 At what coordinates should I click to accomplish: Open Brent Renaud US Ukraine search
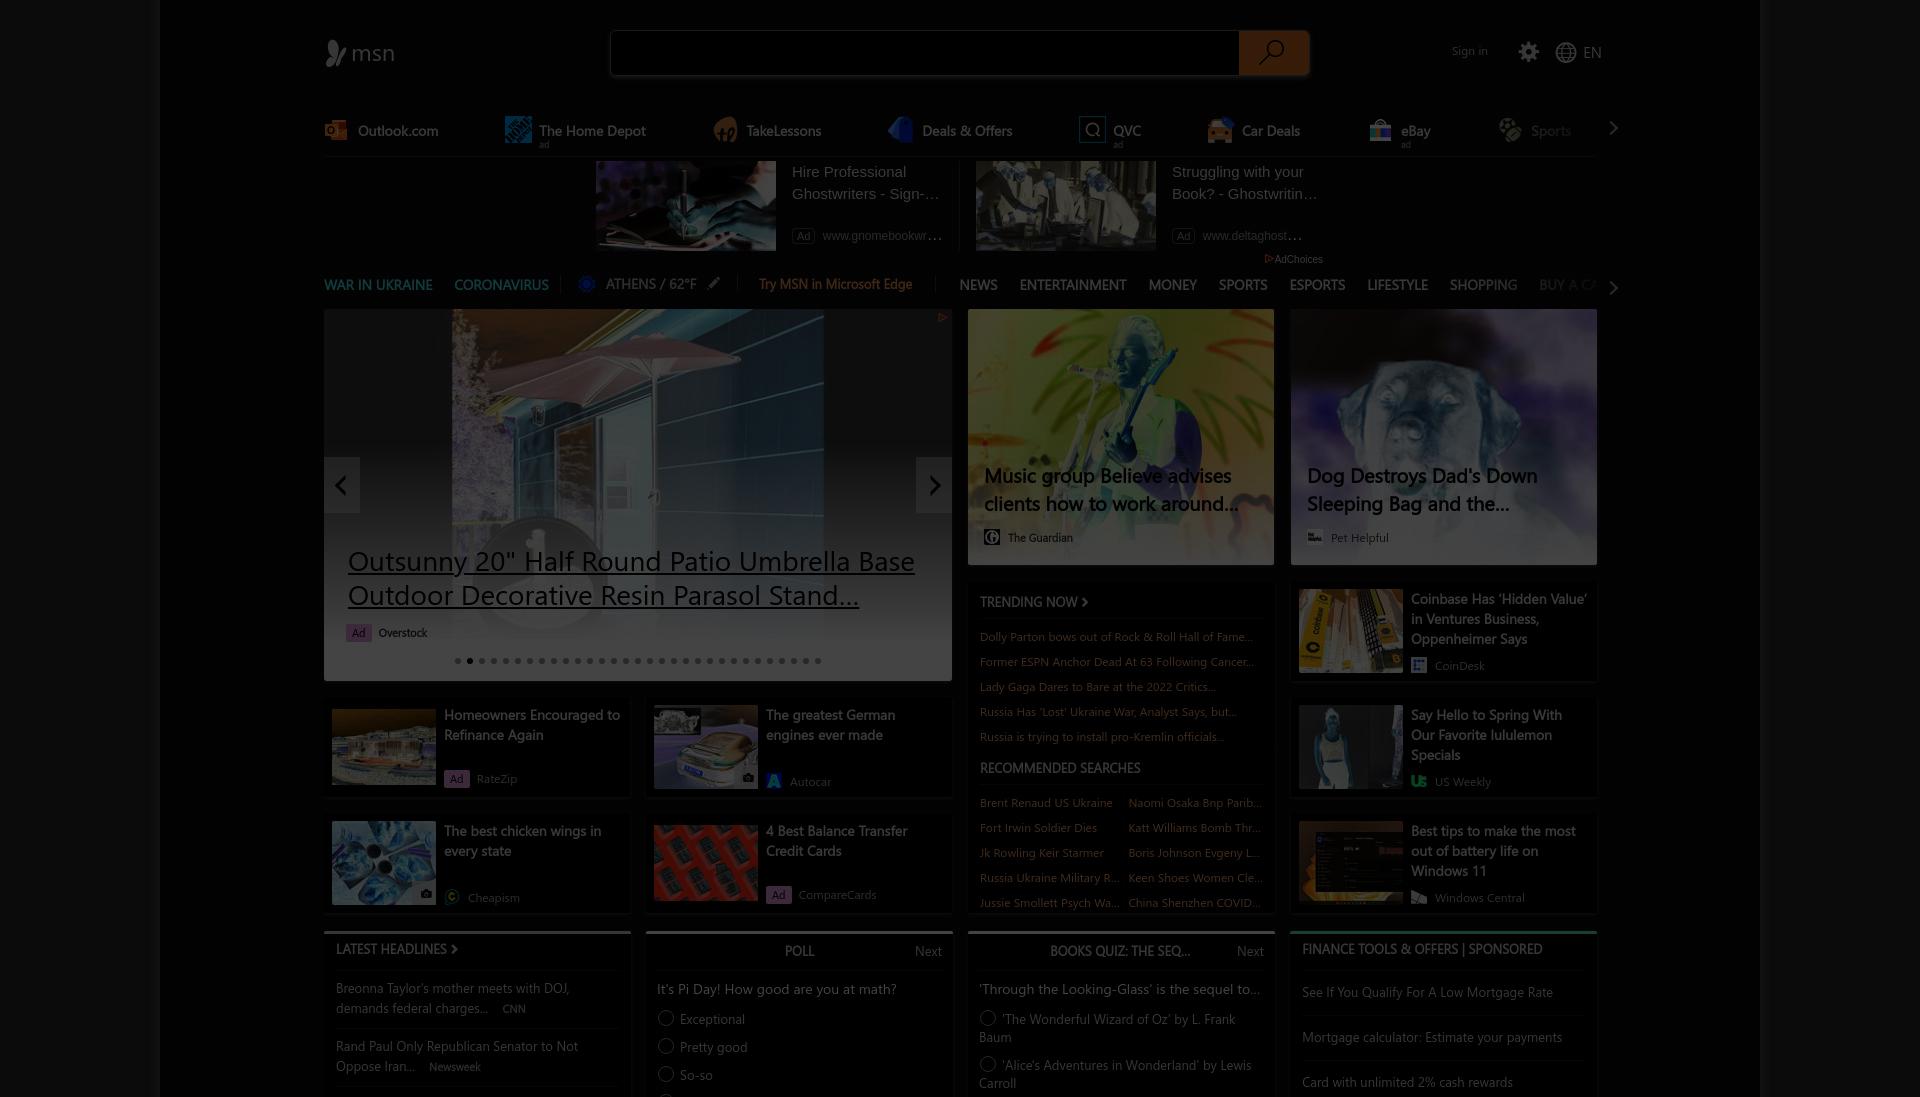pos(1046,803)
